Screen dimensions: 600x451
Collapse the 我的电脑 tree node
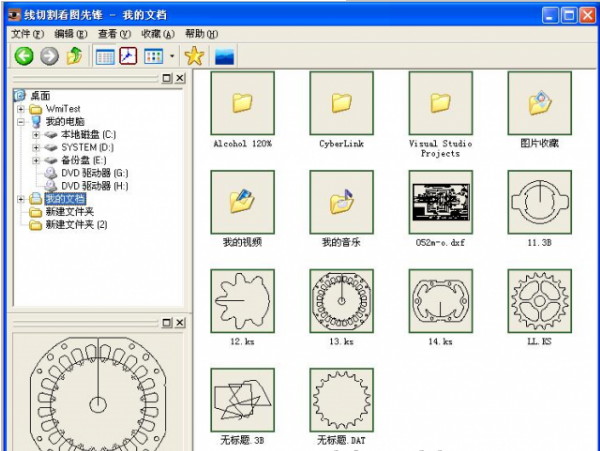[21, 121]
